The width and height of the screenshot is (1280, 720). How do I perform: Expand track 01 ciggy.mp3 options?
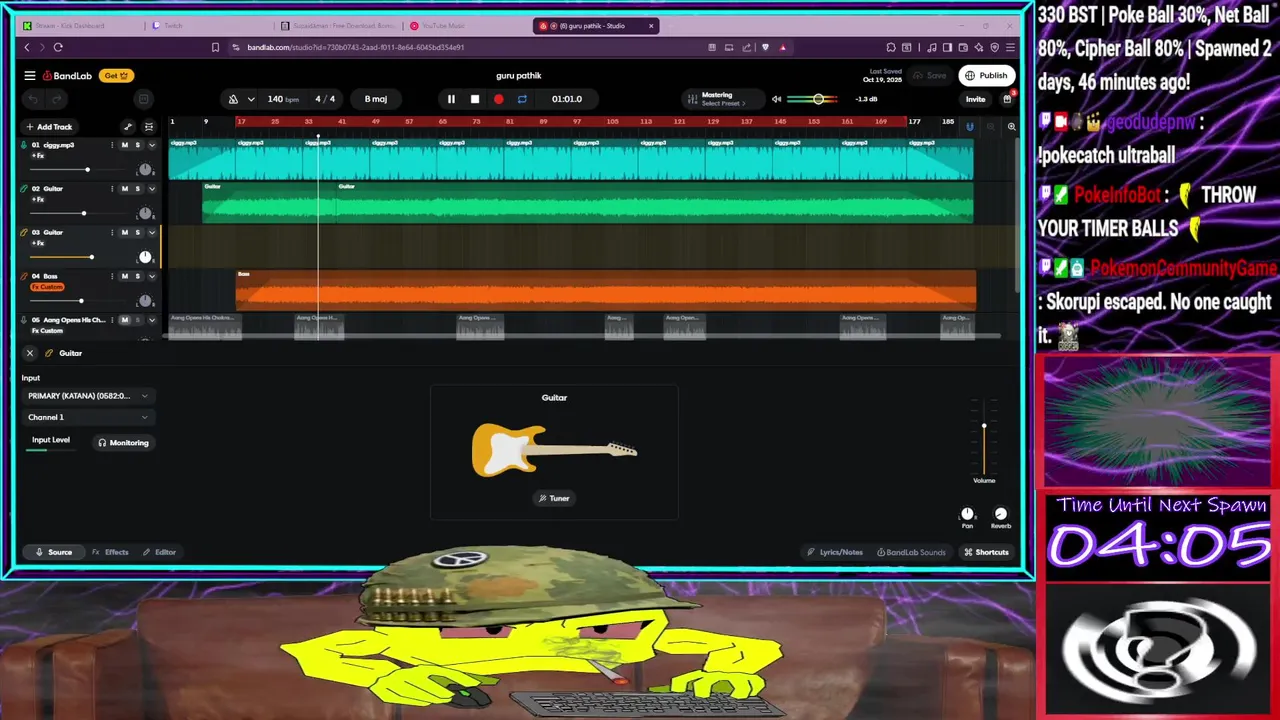pyautogui.click(x=152, y=145)
